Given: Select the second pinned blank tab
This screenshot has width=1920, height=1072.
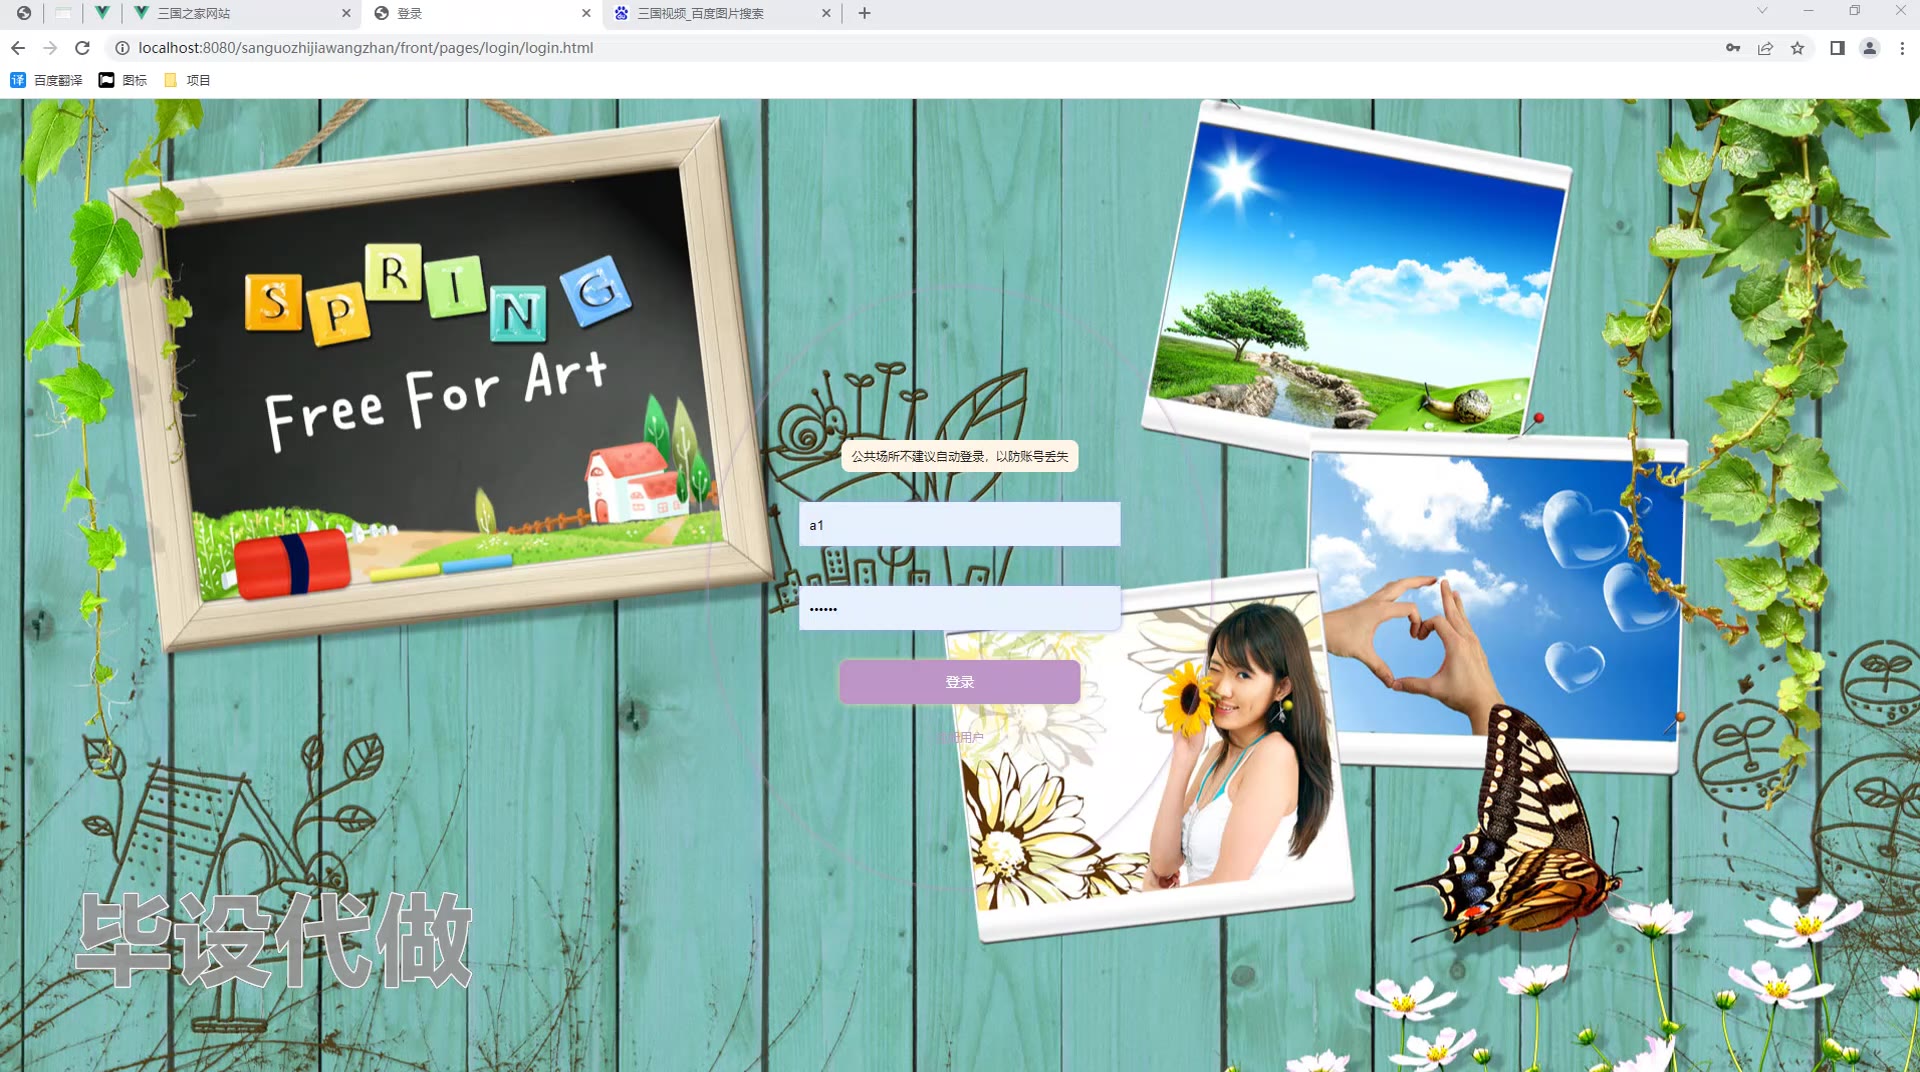Looking at the screenshot, I should (63, 13).
